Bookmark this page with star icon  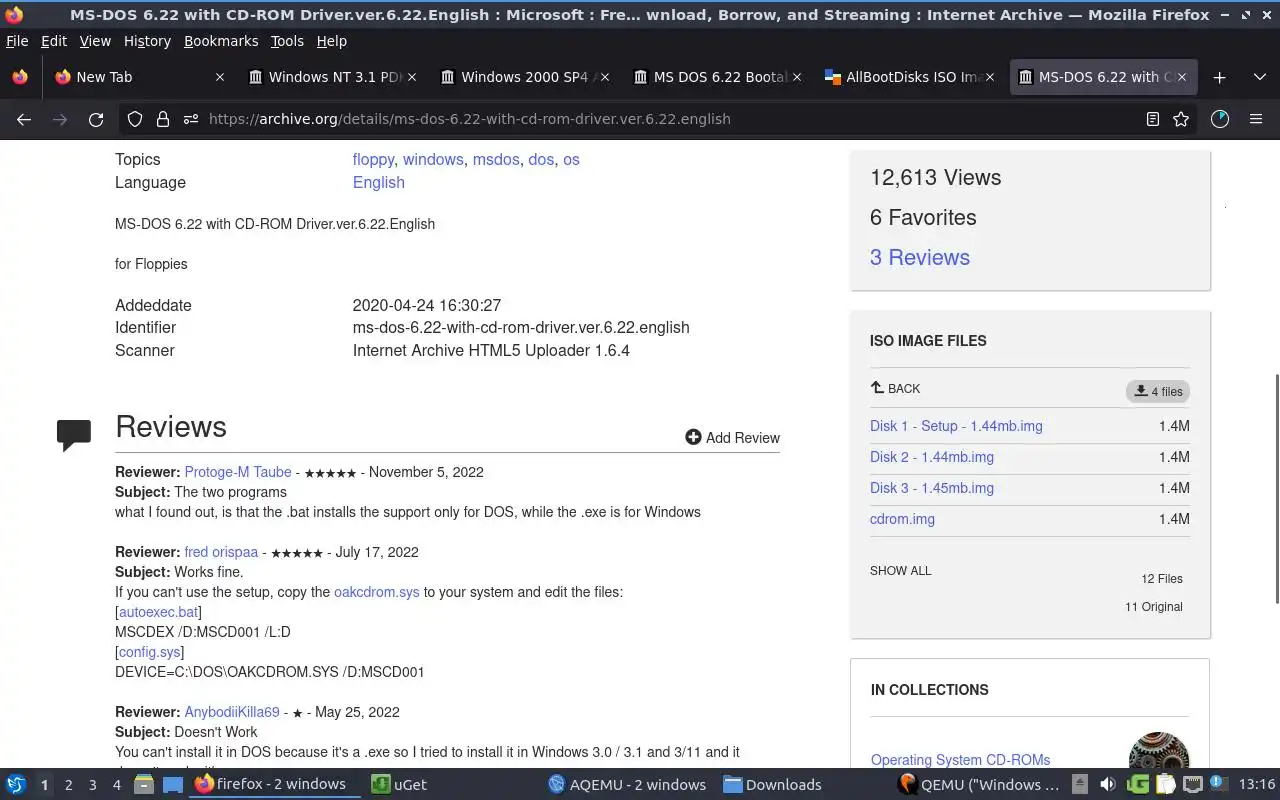tap(1181, 119)
